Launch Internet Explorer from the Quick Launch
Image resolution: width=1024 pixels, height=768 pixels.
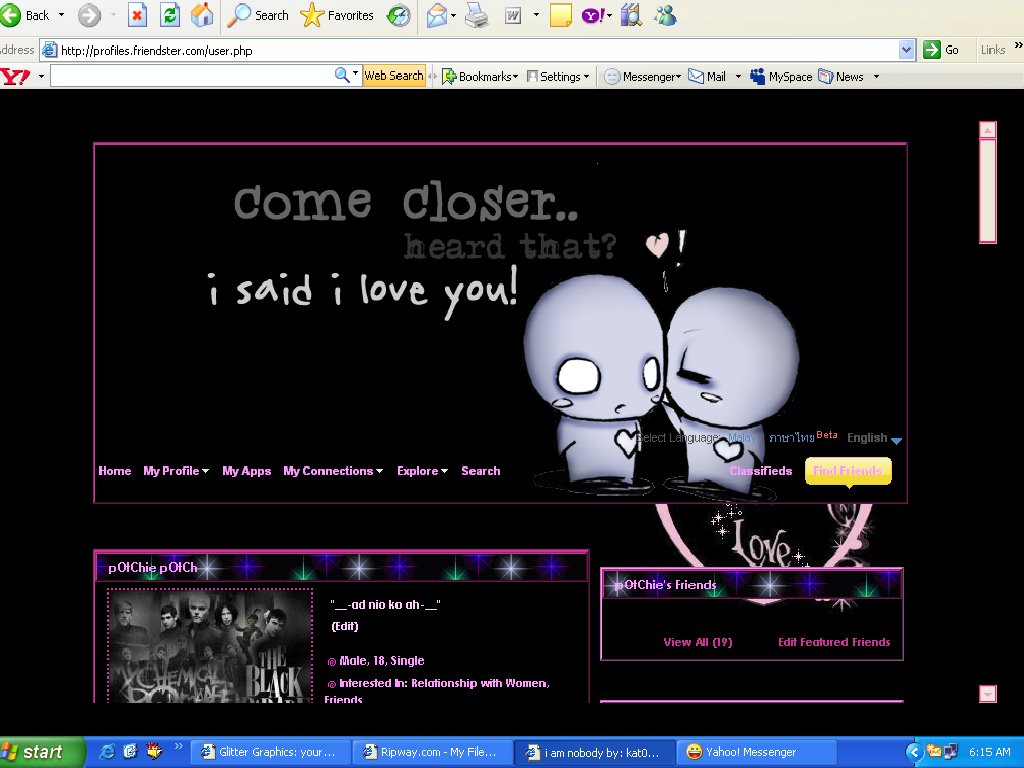tap(106, 752)
